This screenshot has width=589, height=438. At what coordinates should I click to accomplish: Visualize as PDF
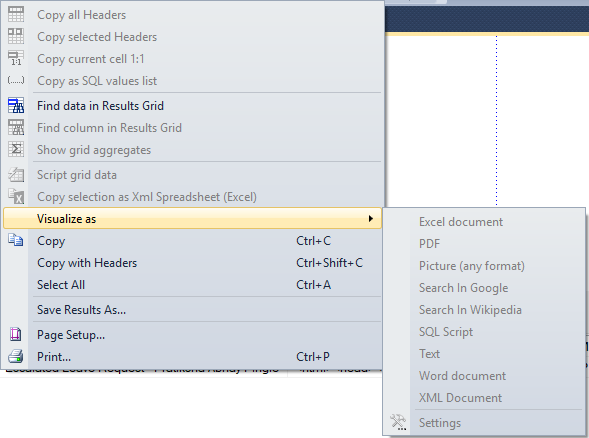click(x=484, y=243)
